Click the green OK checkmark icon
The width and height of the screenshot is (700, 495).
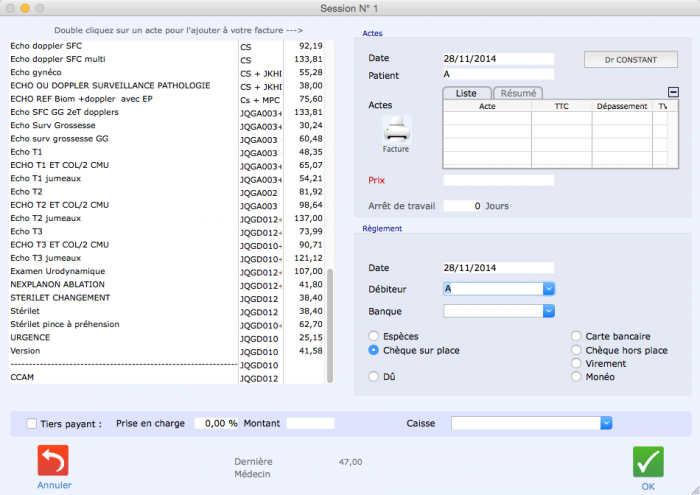point(648,462)
